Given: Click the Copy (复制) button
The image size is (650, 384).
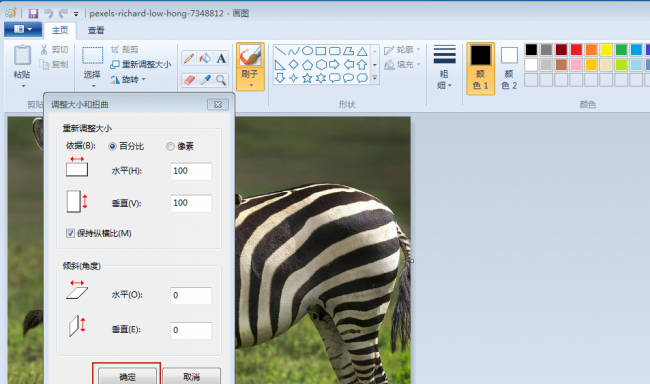Looking at the screenshot, I should [x=54, y=64].
